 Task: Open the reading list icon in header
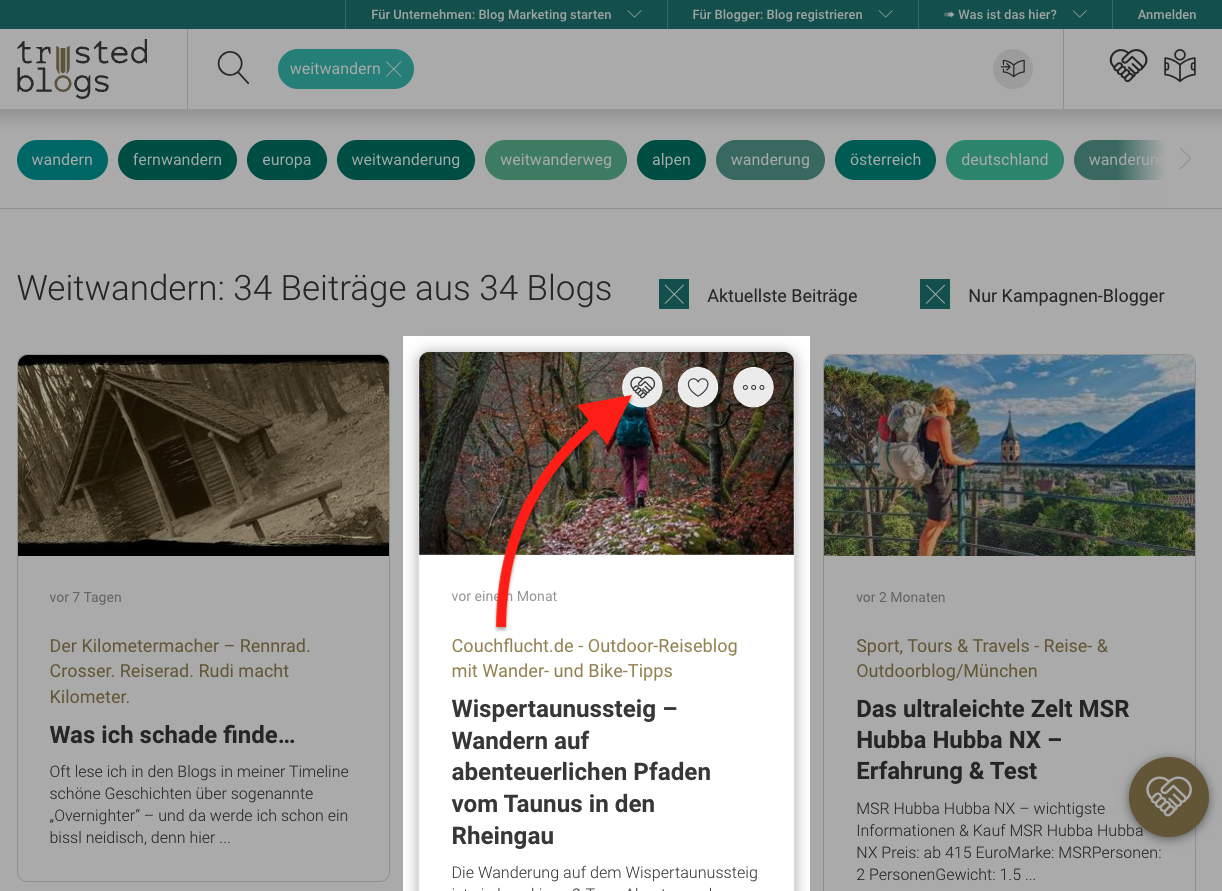pos(1013,69)
